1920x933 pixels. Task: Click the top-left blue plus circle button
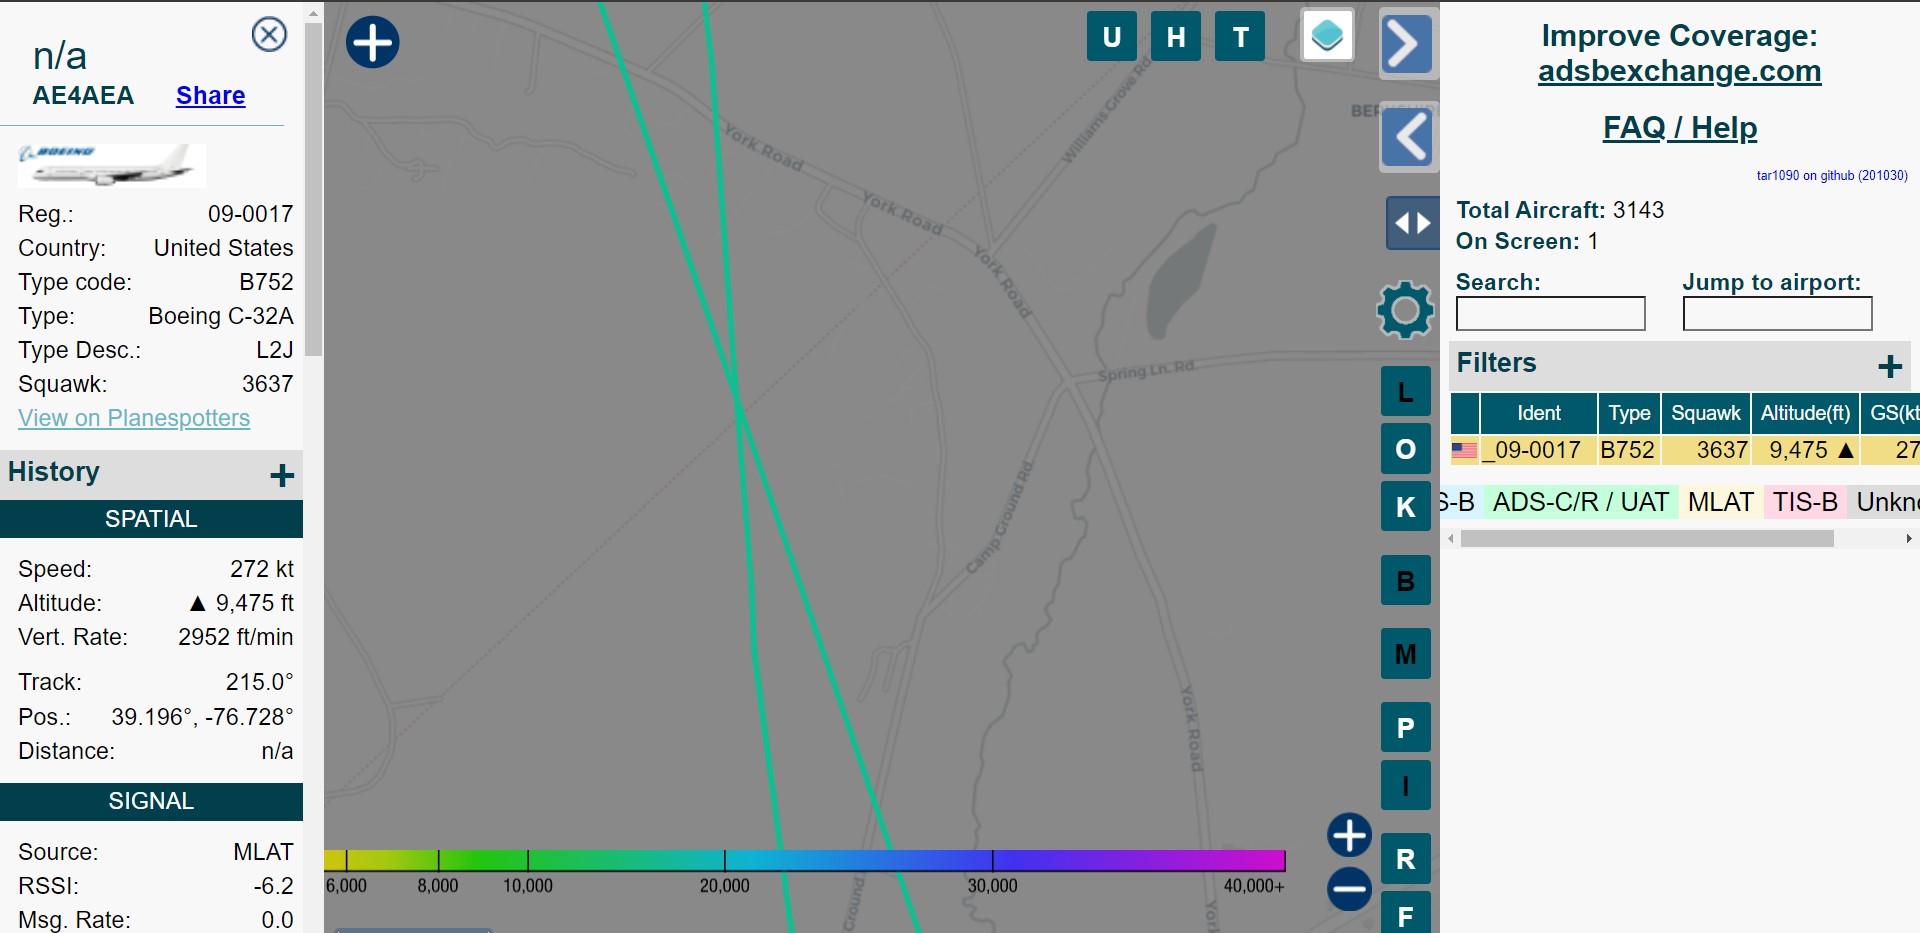point(372,43)
